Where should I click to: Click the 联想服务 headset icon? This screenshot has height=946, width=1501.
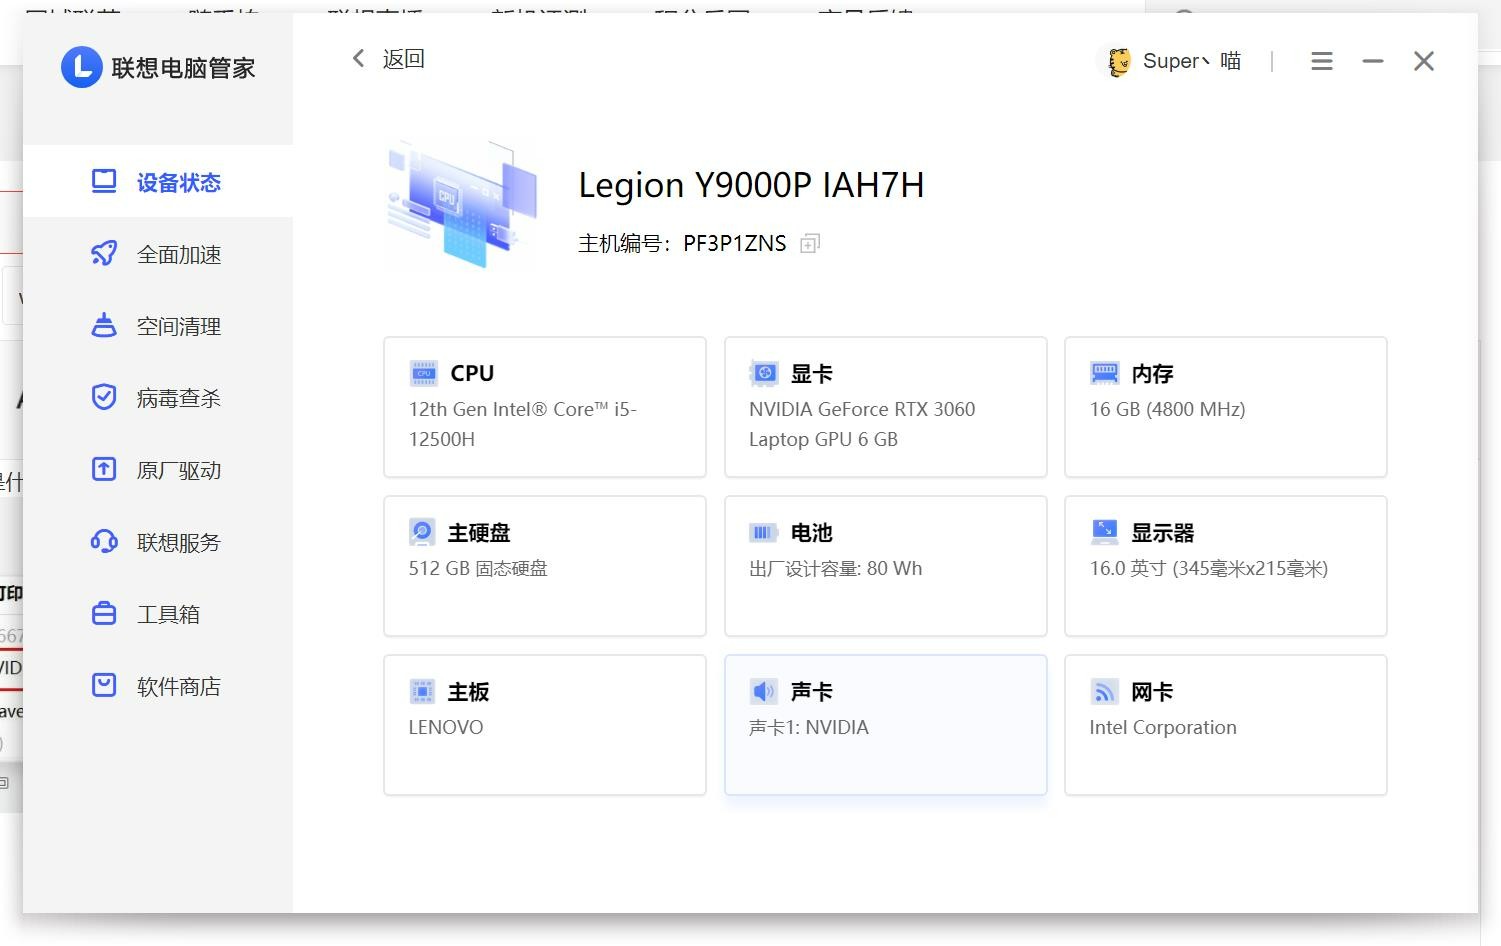tap(104, 541)
